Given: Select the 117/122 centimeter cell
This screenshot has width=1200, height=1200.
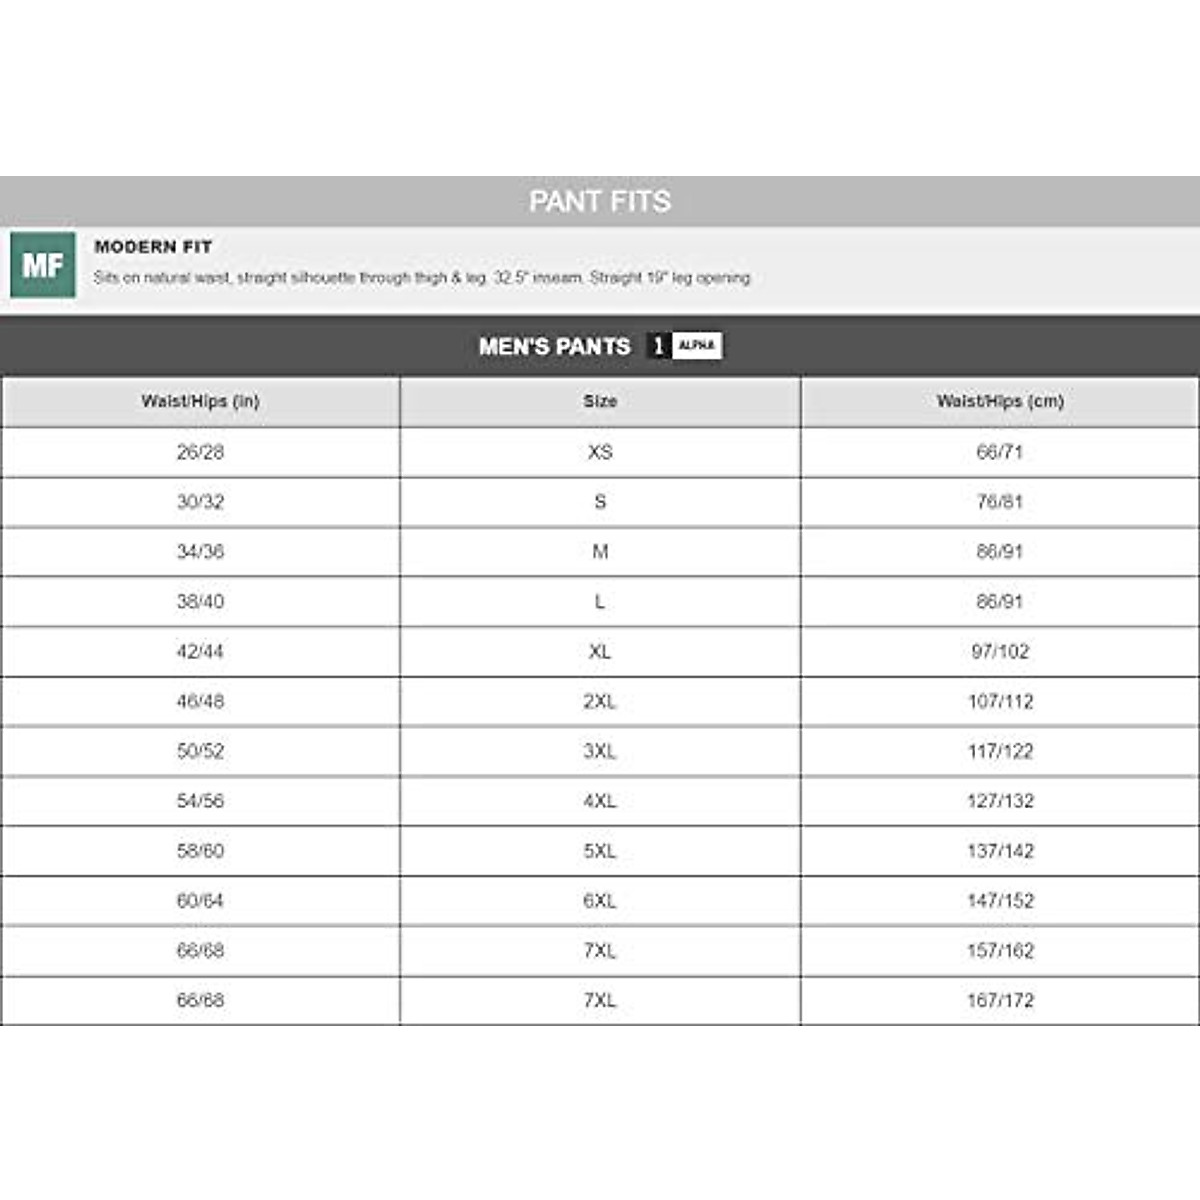Looking at the screenshot, I should point(1000,751).
